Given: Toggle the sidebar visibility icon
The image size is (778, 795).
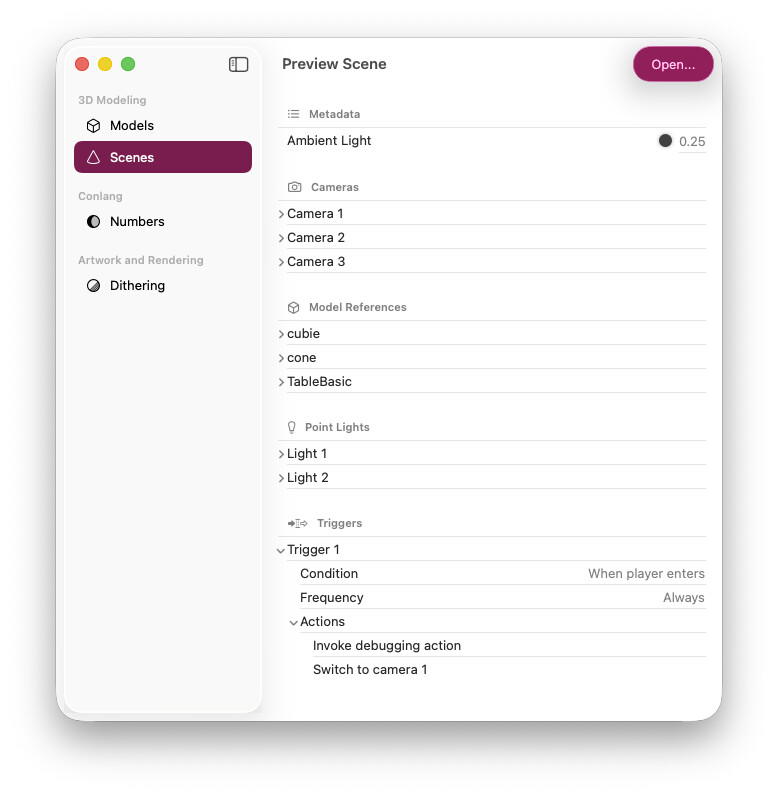Looking at the screenshot, I should coord(238,64).
